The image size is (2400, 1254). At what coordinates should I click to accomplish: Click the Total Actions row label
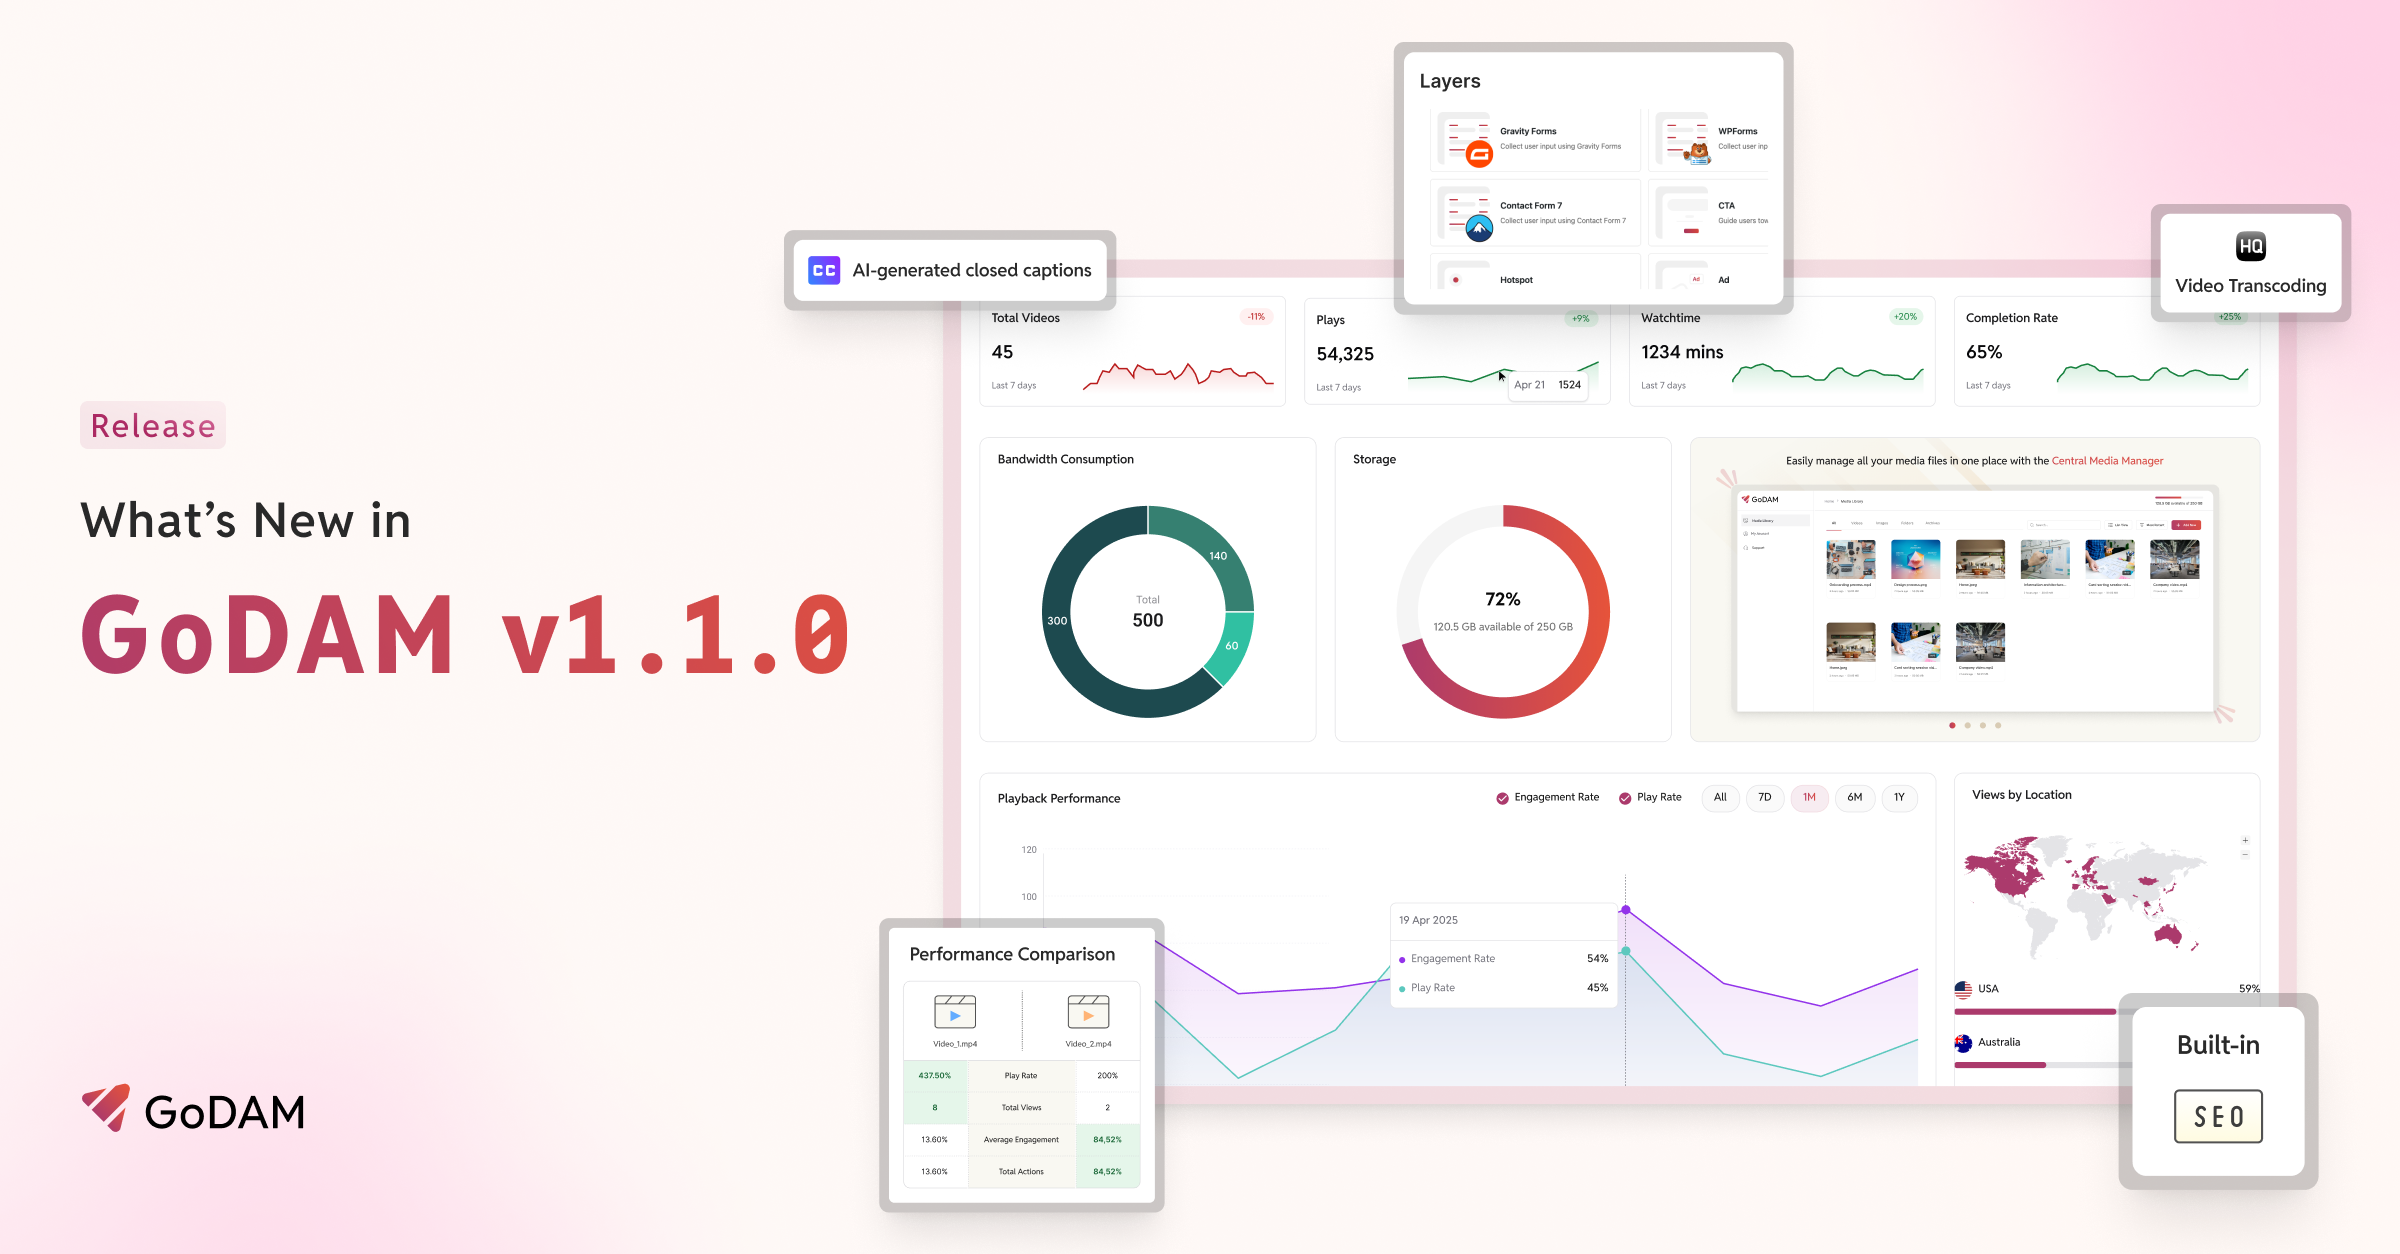pyautogui.click(x=1021, y=1172)
